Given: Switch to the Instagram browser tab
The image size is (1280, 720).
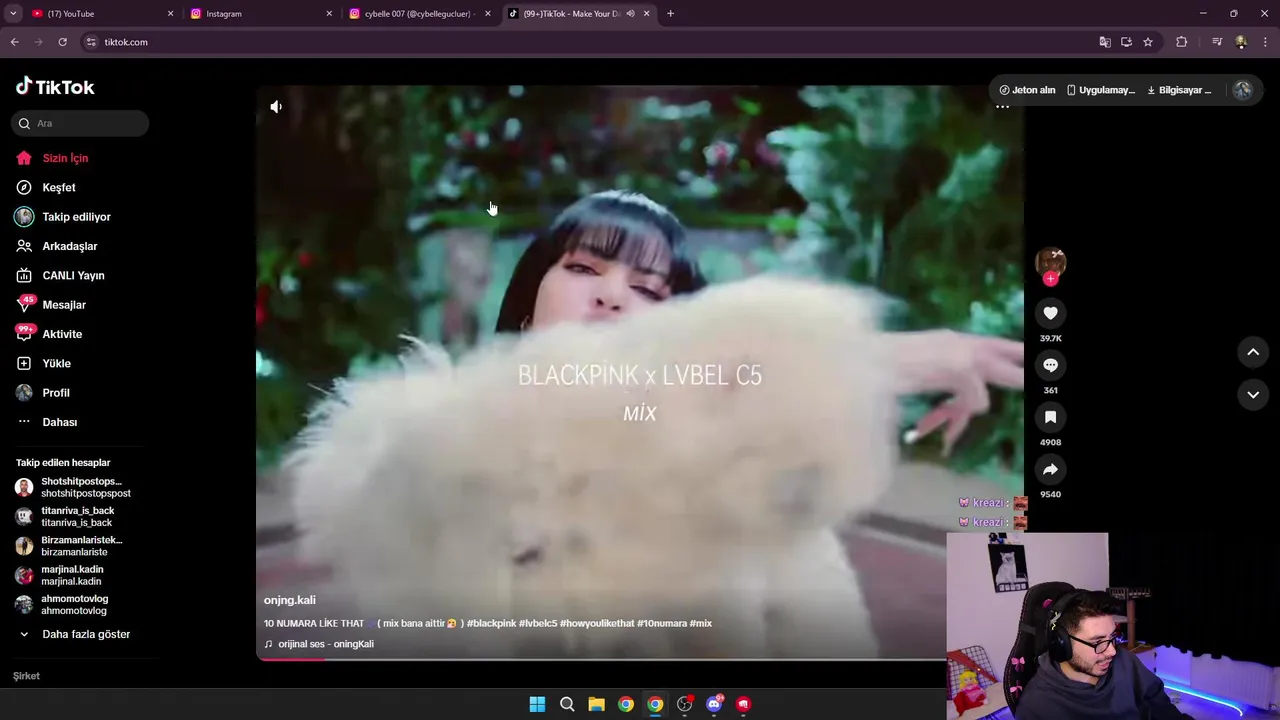Looking at the screenshot, I should pyautogui.click(x=260, y=14).
